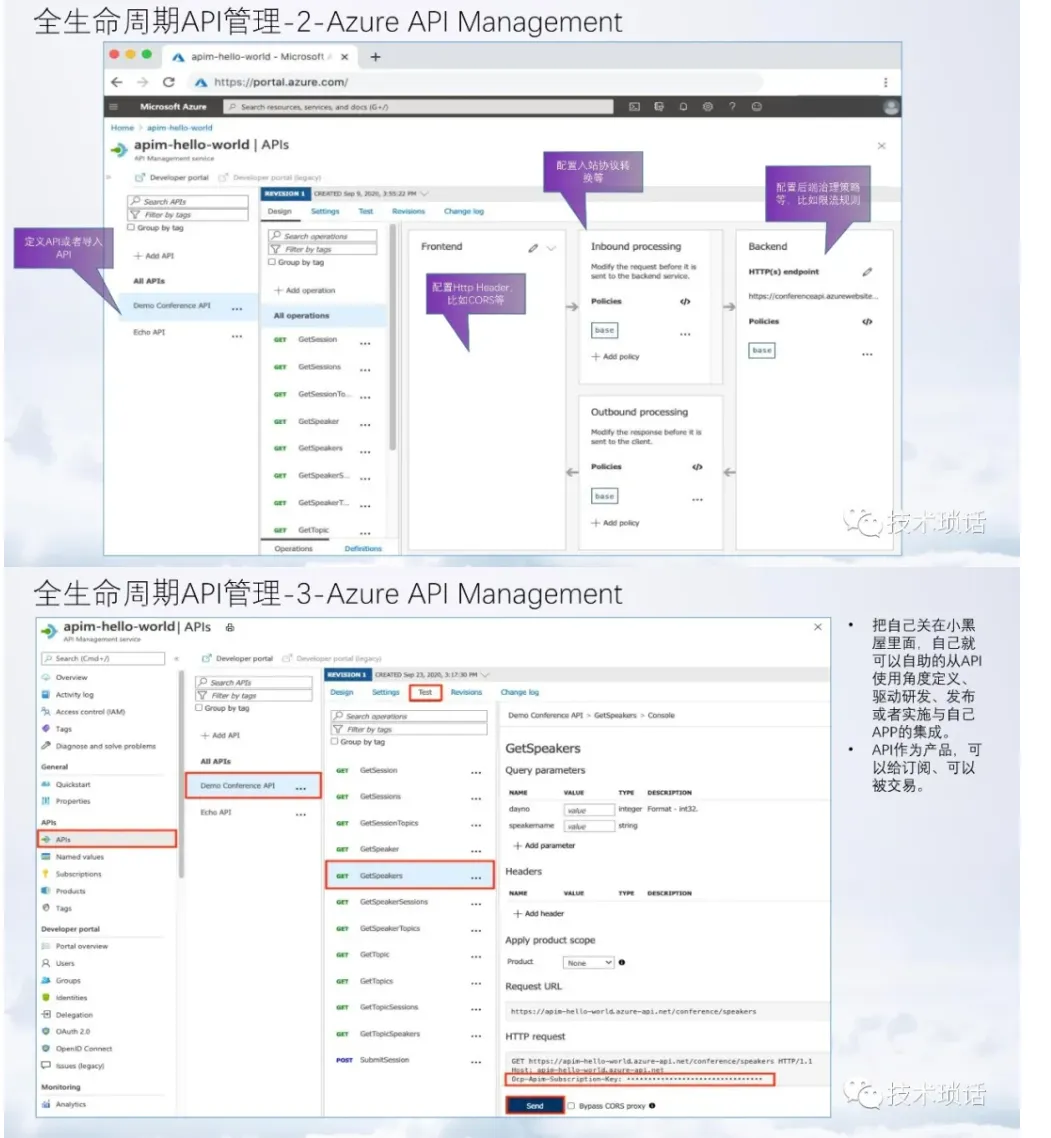Screen dimensions: 1051x1138
Task: Open ellipsis menu for upper Echo API
Action: [237, 336]
